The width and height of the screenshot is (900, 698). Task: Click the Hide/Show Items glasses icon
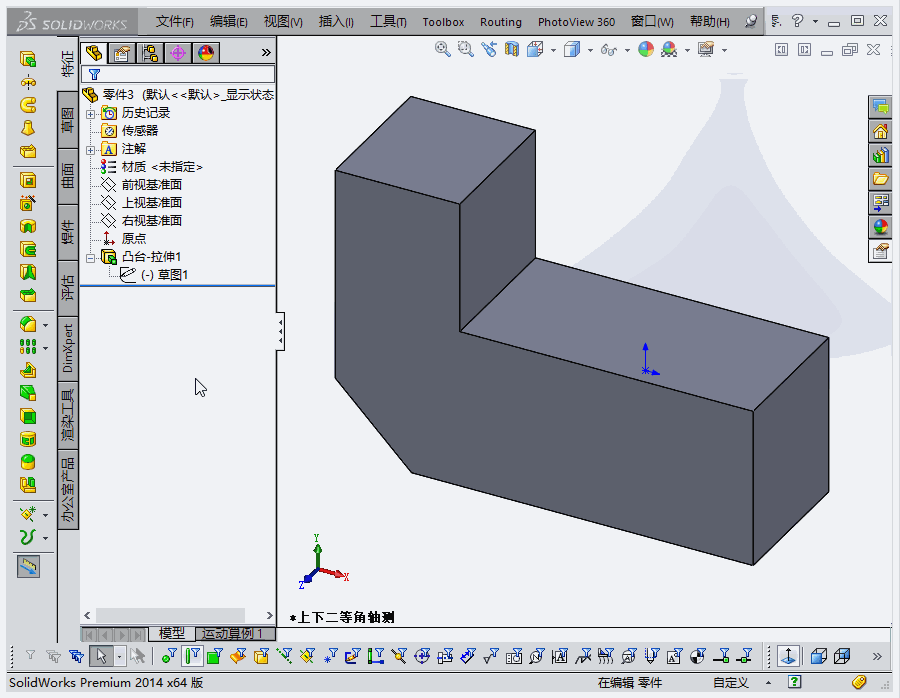[608, 51]
